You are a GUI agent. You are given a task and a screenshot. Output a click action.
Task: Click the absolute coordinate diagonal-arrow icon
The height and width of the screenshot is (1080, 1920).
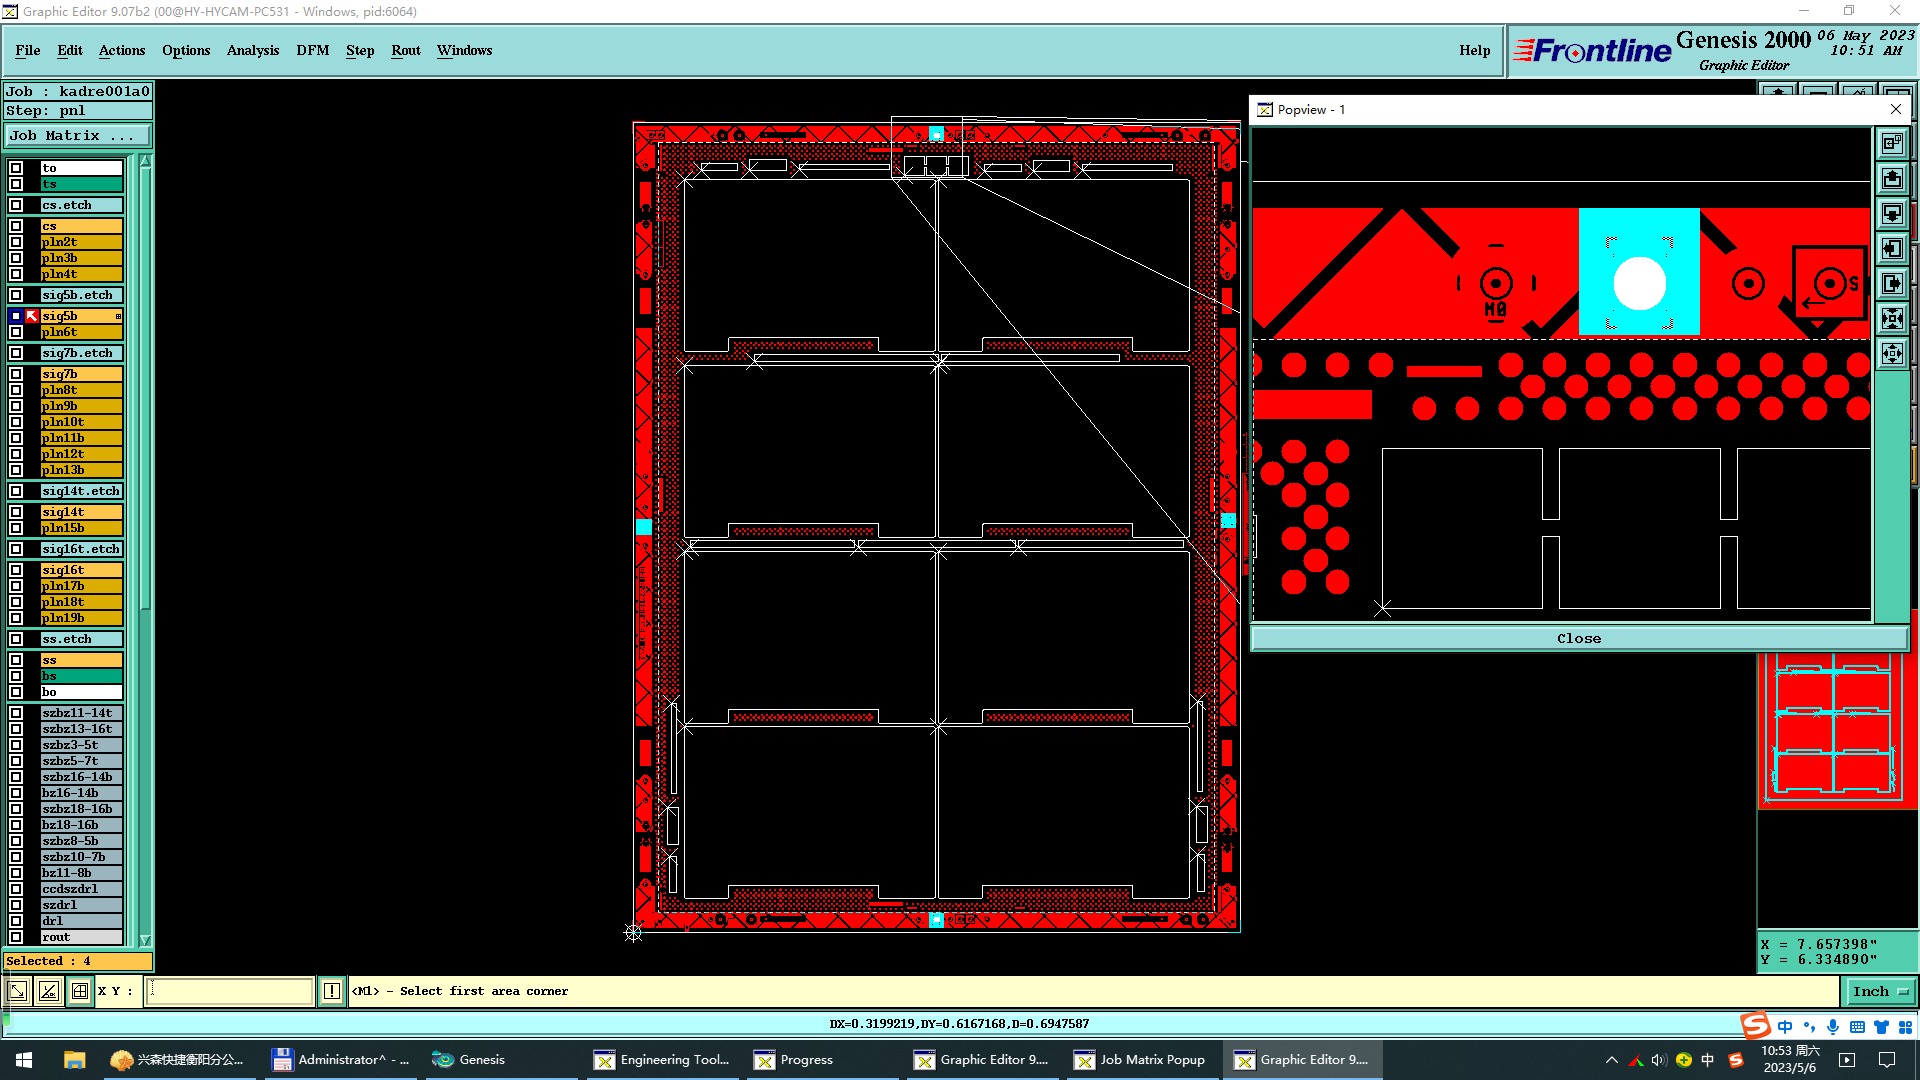pyautogui.click(x=17, y=991)
